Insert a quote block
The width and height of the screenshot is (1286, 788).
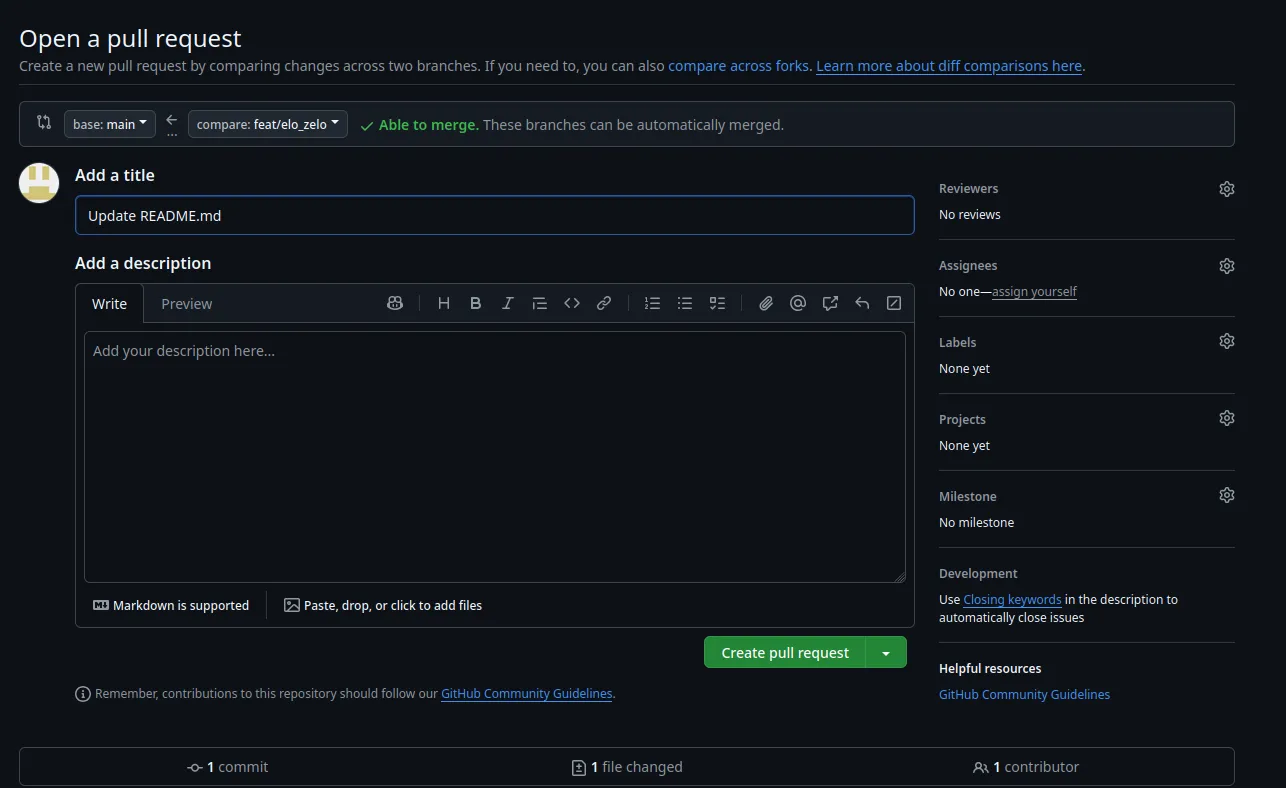pos(539,303)
